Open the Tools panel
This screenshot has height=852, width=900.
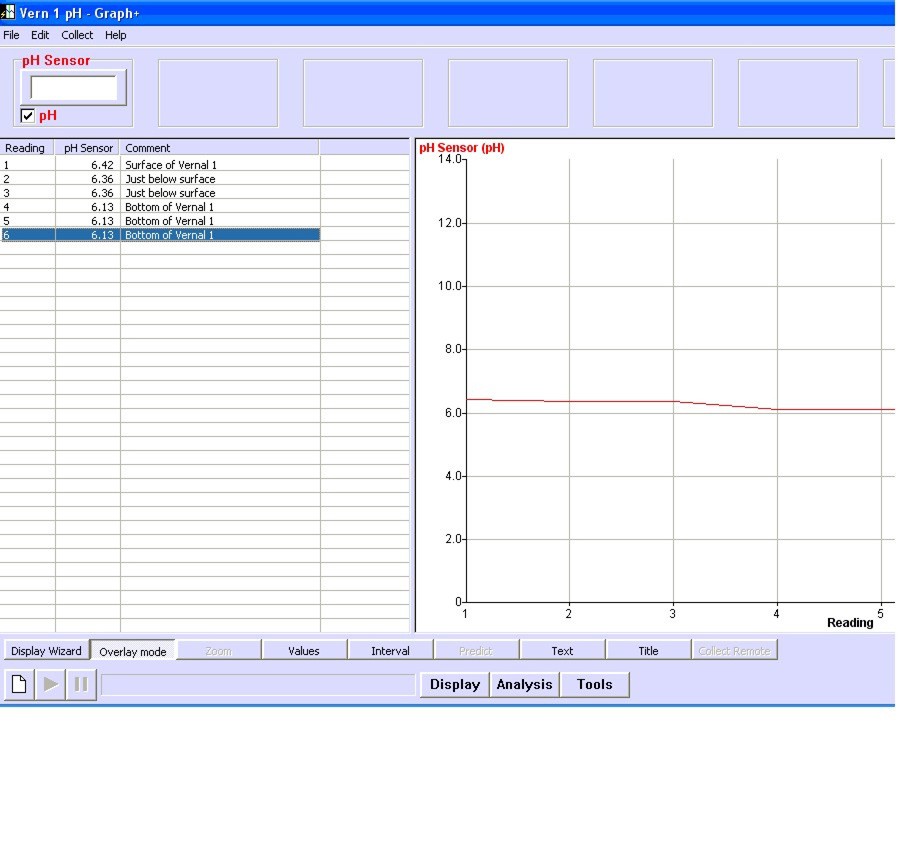coord(594,684)
